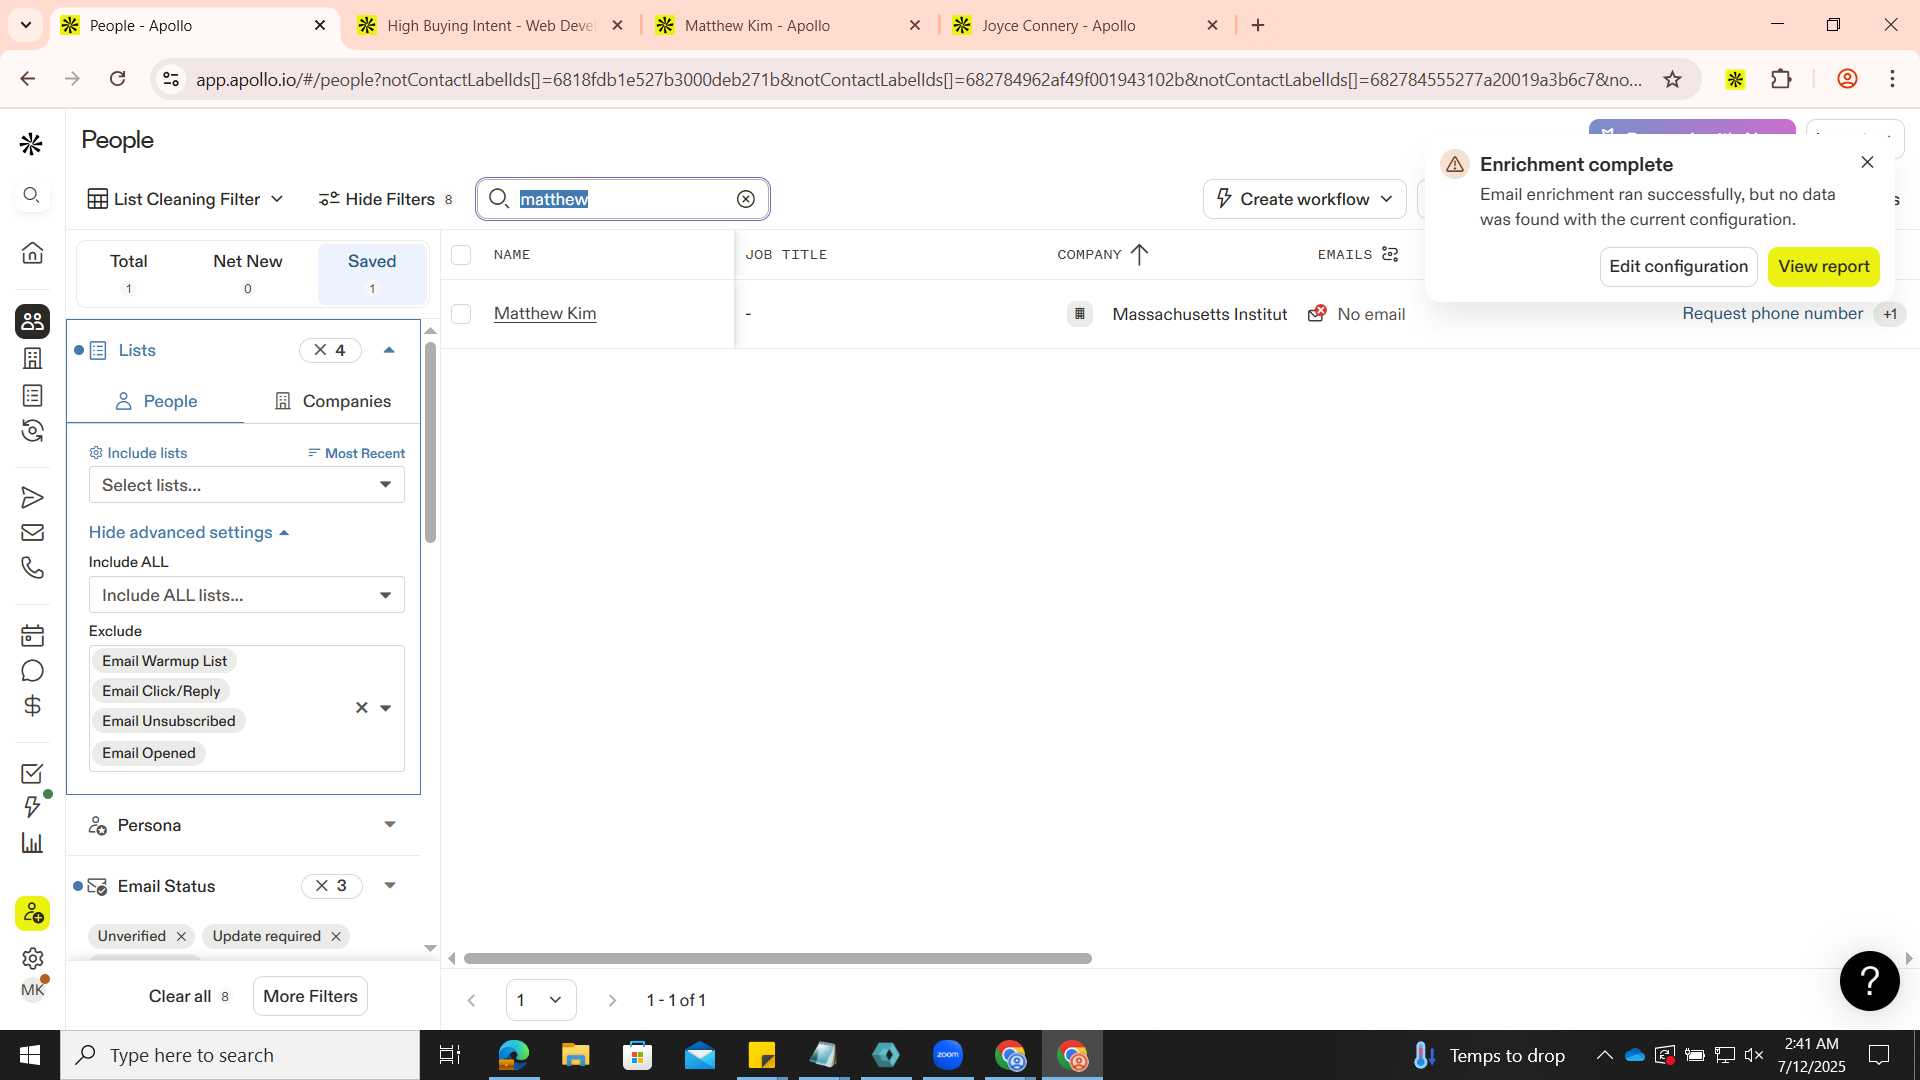The image size is (1920, 1080).
Task: Open the Deals dollar icon in the sidebar
Action: [32, 706]
